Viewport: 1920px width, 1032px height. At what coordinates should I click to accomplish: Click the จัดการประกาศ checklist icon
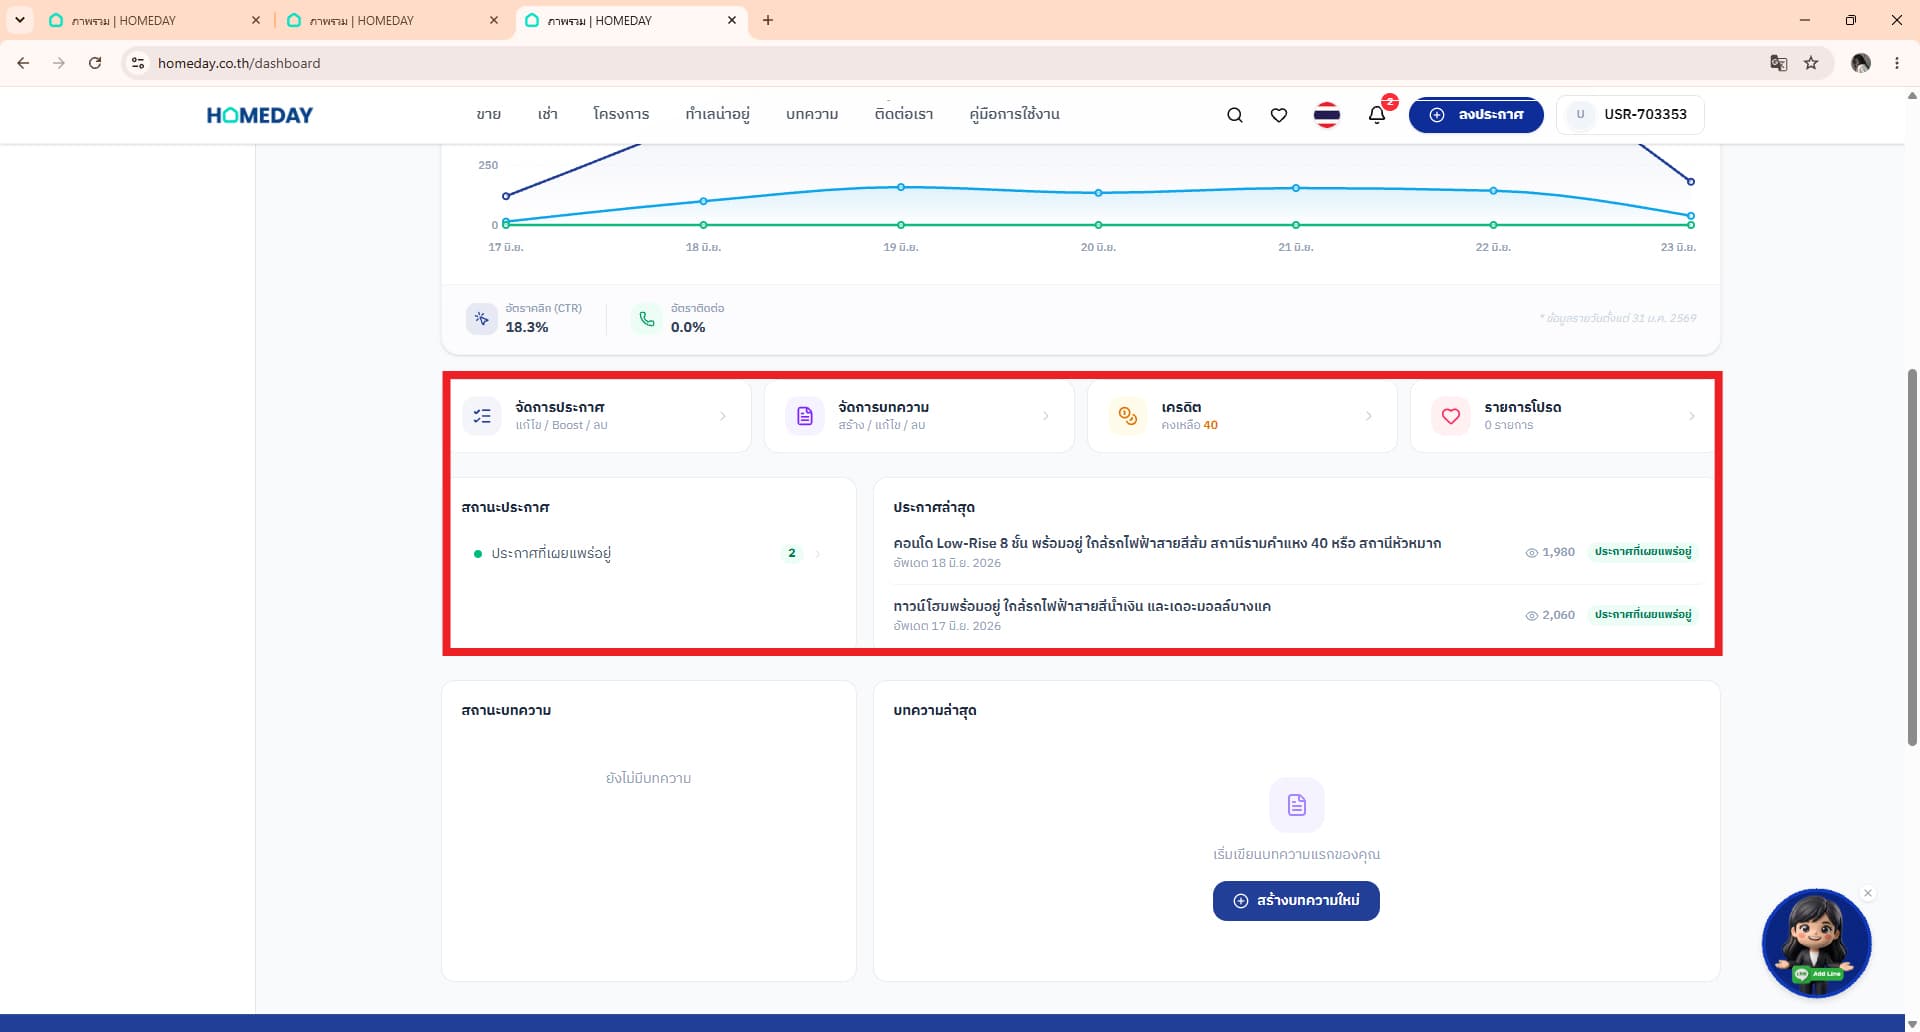pyautogui.click(x=482, y=416)
